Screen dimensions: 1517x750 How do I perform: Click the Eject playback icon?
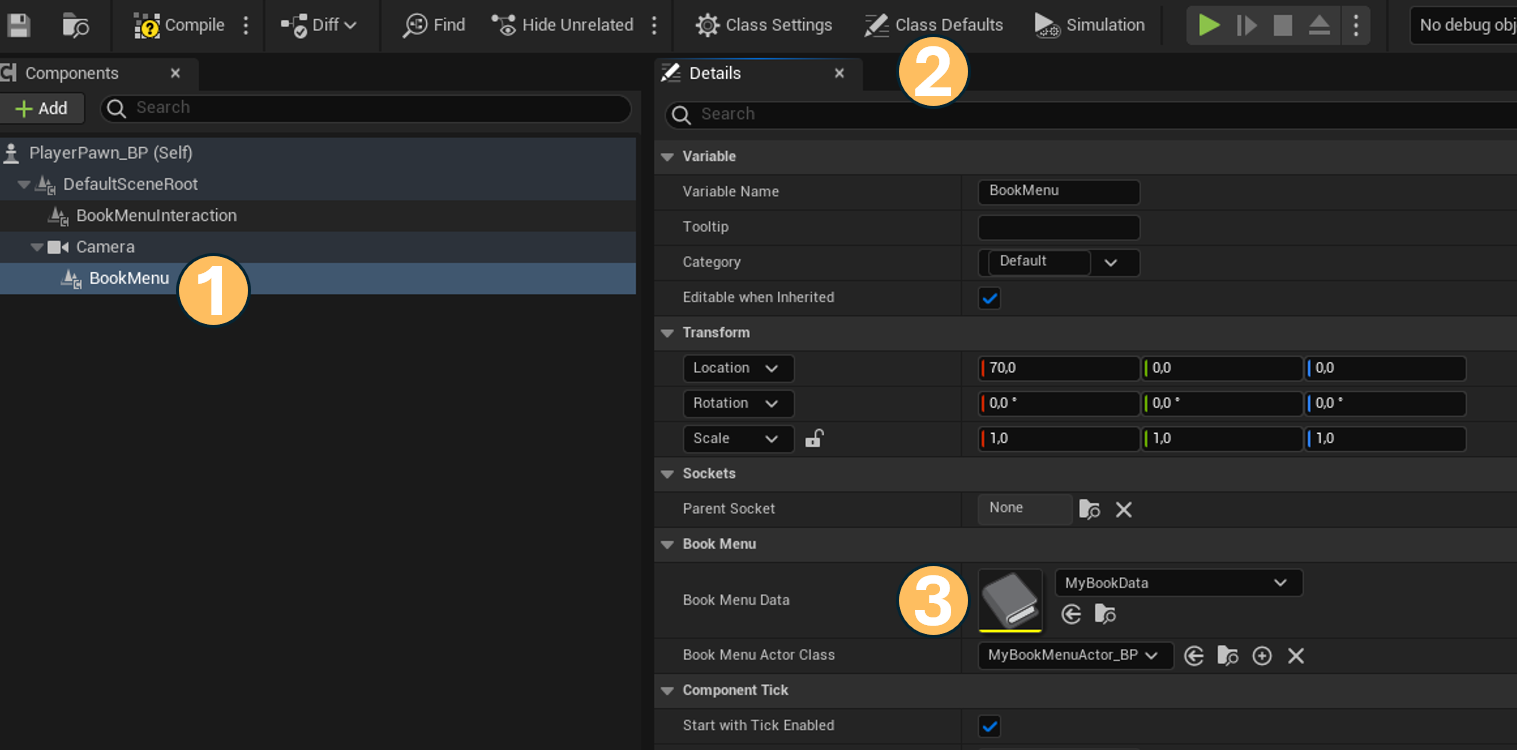tap(1319, 25)
